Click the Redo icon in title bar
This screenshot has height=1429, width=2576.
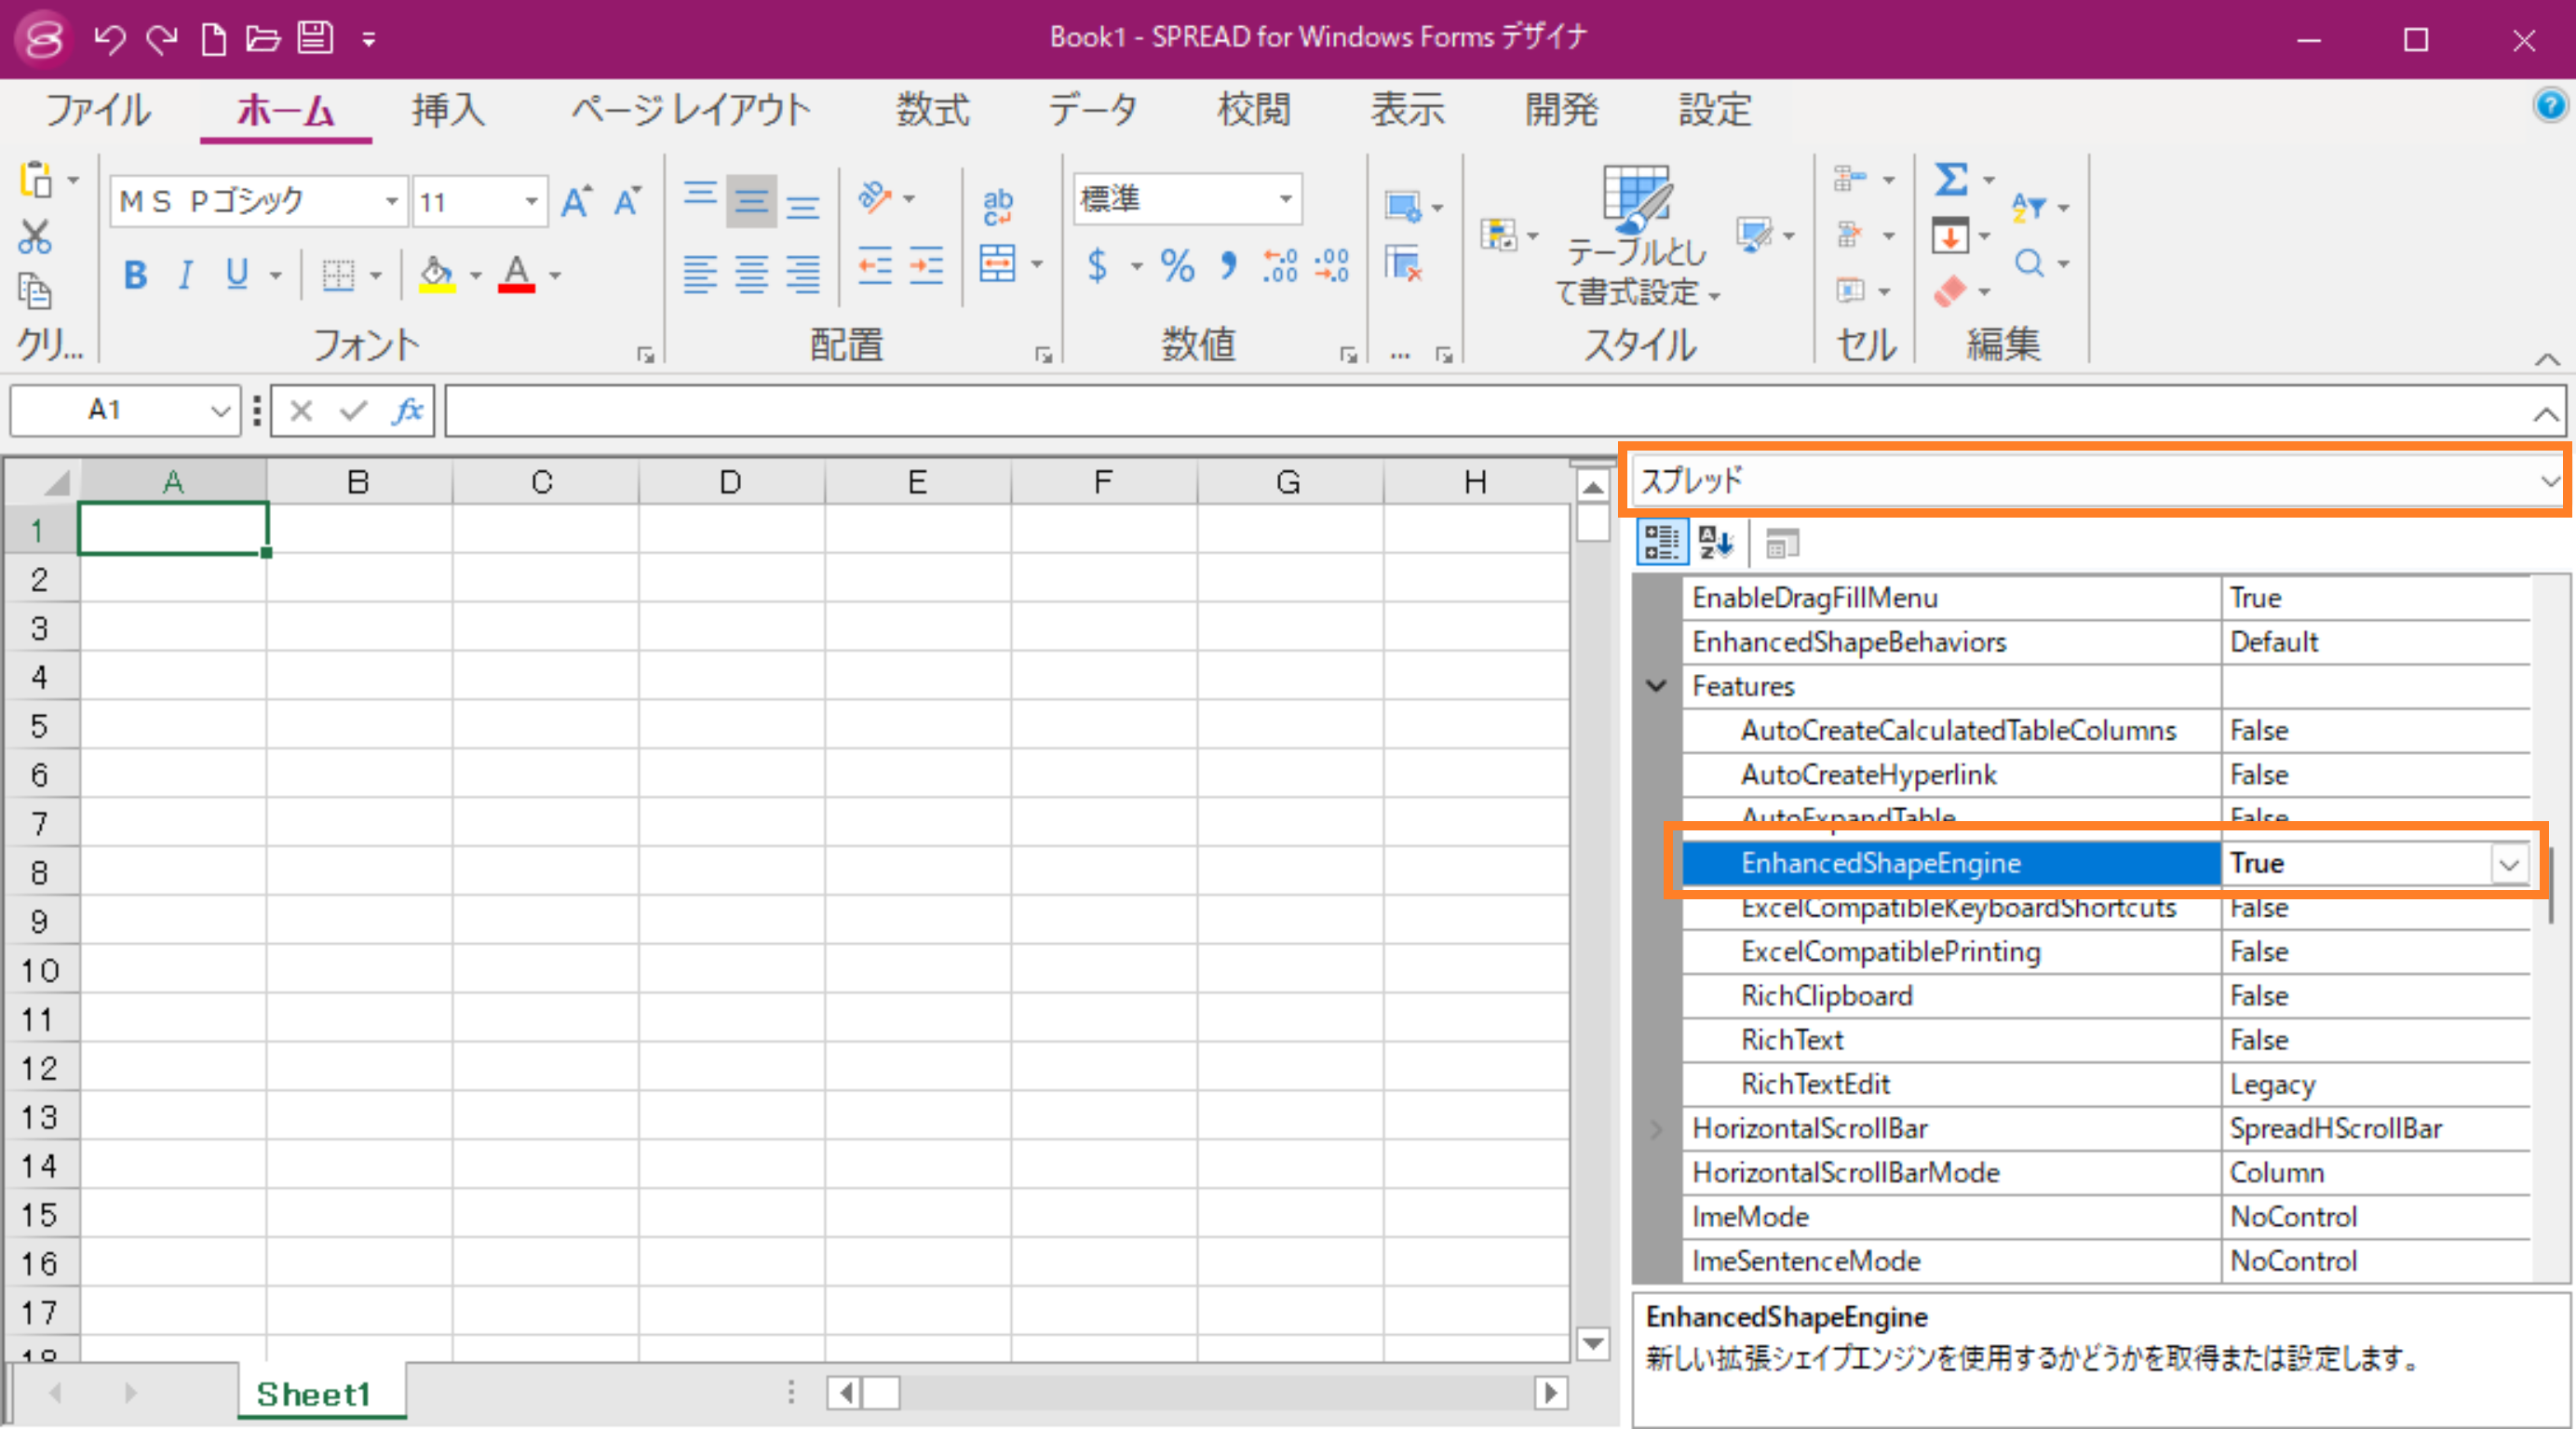pyautogui.click(x=161, y=39)
